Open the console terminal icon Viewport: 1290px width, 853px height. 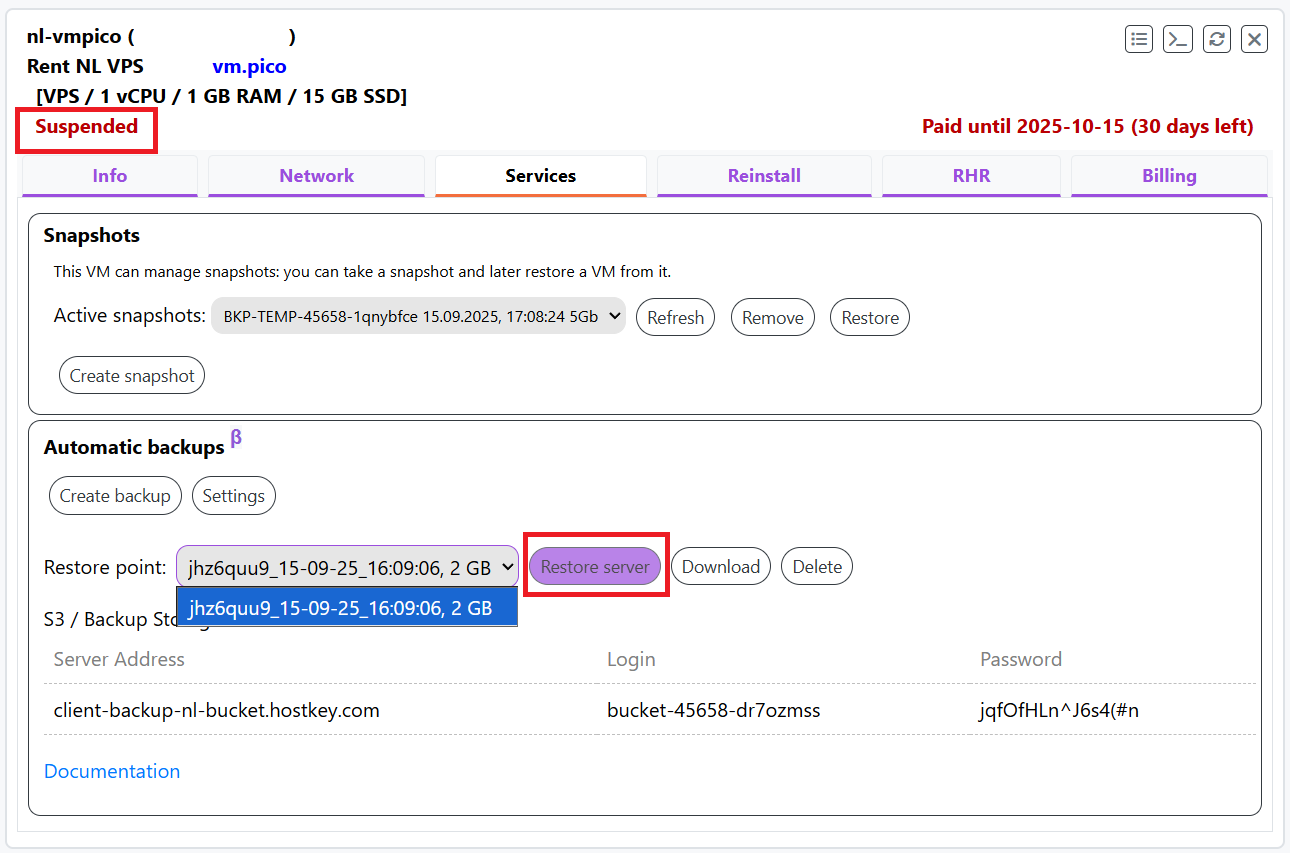coord(1178,39)
